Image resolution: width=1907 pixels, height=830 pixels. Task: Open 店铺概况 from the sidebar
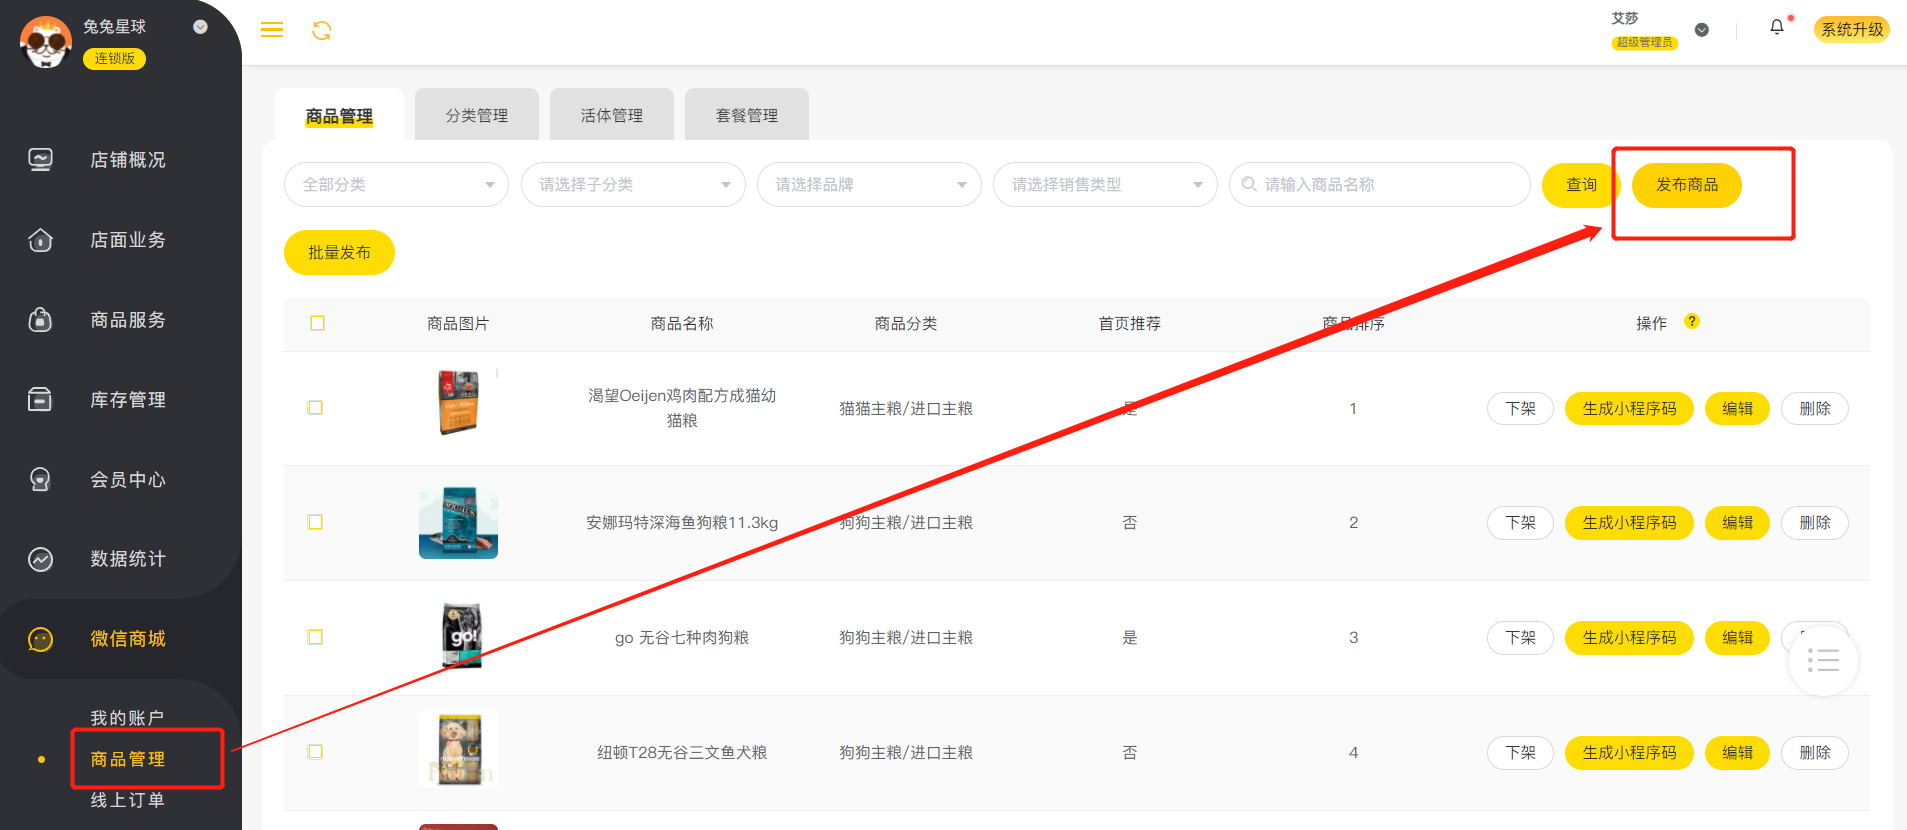[x=127, y=160]
